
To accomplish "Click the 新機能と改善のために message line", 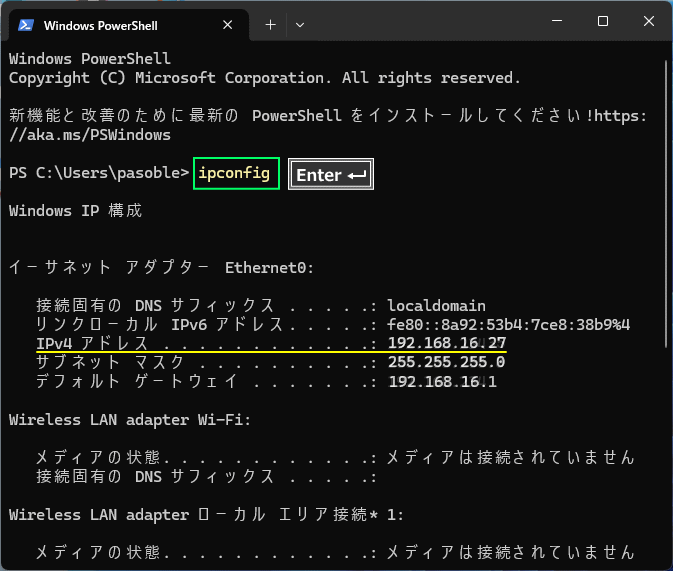I will [x=328, y=115].
